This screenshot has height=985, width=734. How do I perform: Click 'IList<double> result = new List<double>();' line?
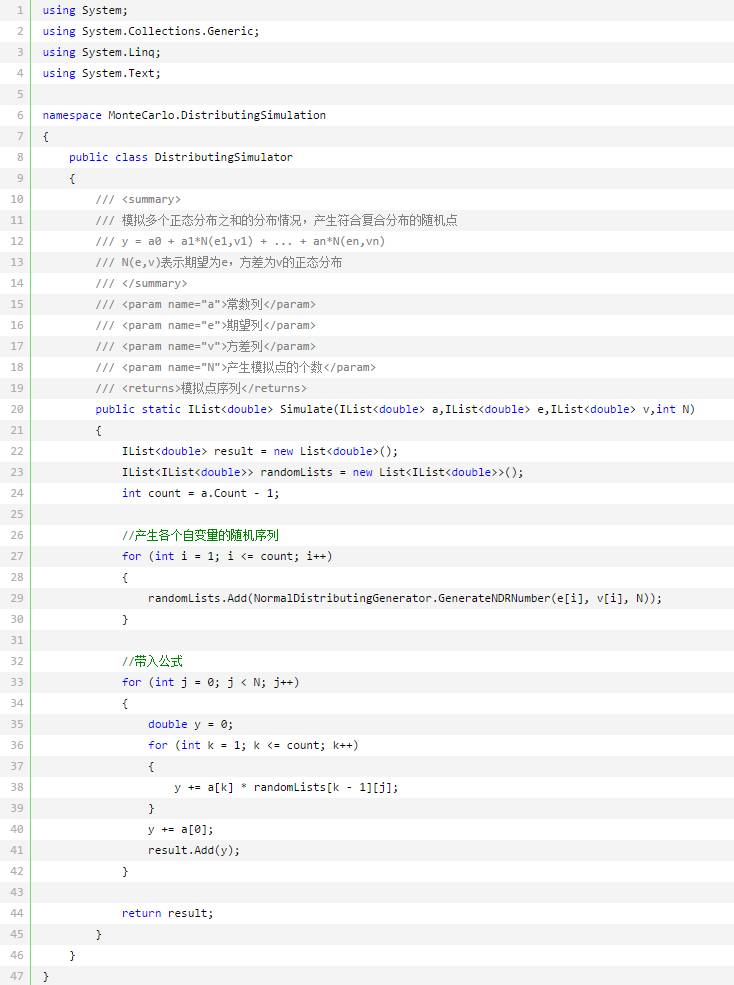click(x=260, y=451)
